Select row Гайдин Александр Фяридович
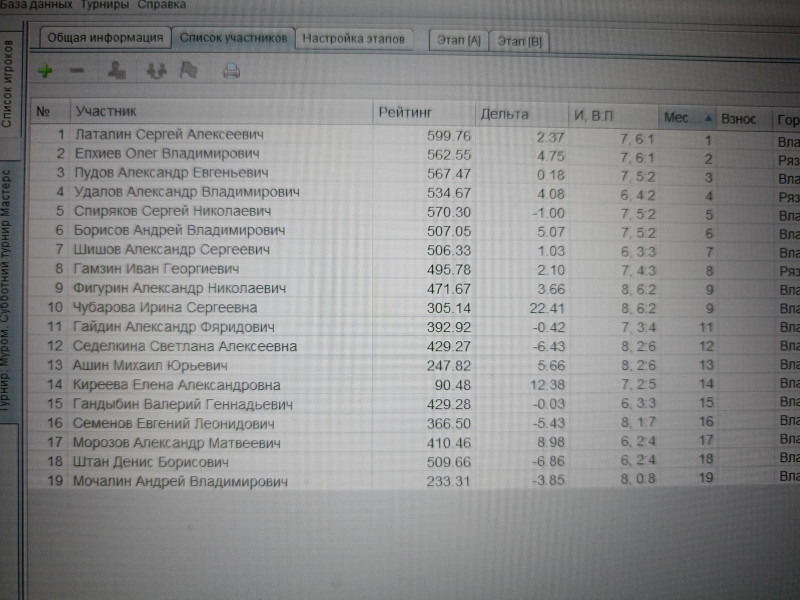This screenshot has height=600, width=800. point(414,327)
